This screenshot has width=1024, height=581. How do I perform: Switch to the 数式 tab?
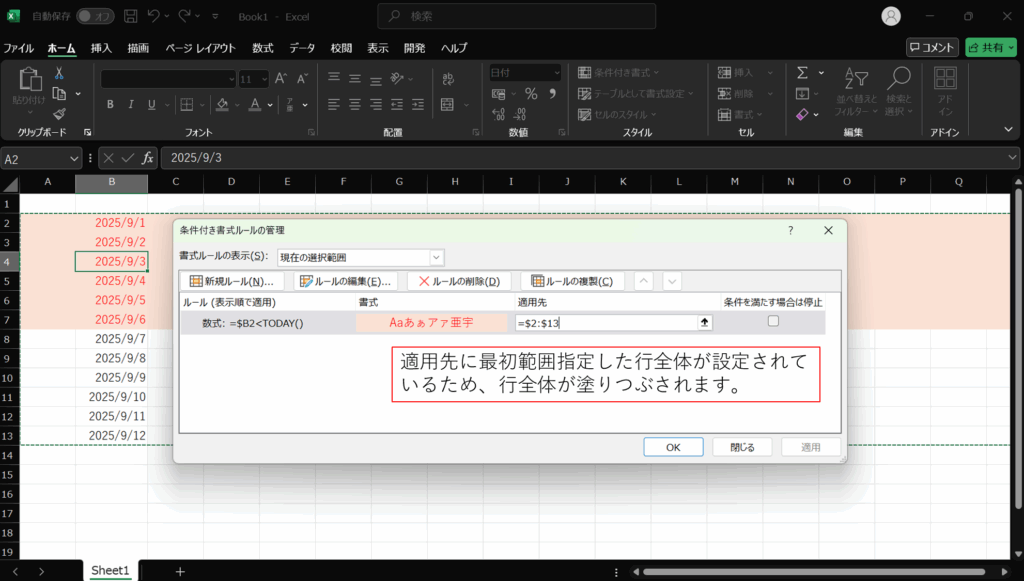263,48
